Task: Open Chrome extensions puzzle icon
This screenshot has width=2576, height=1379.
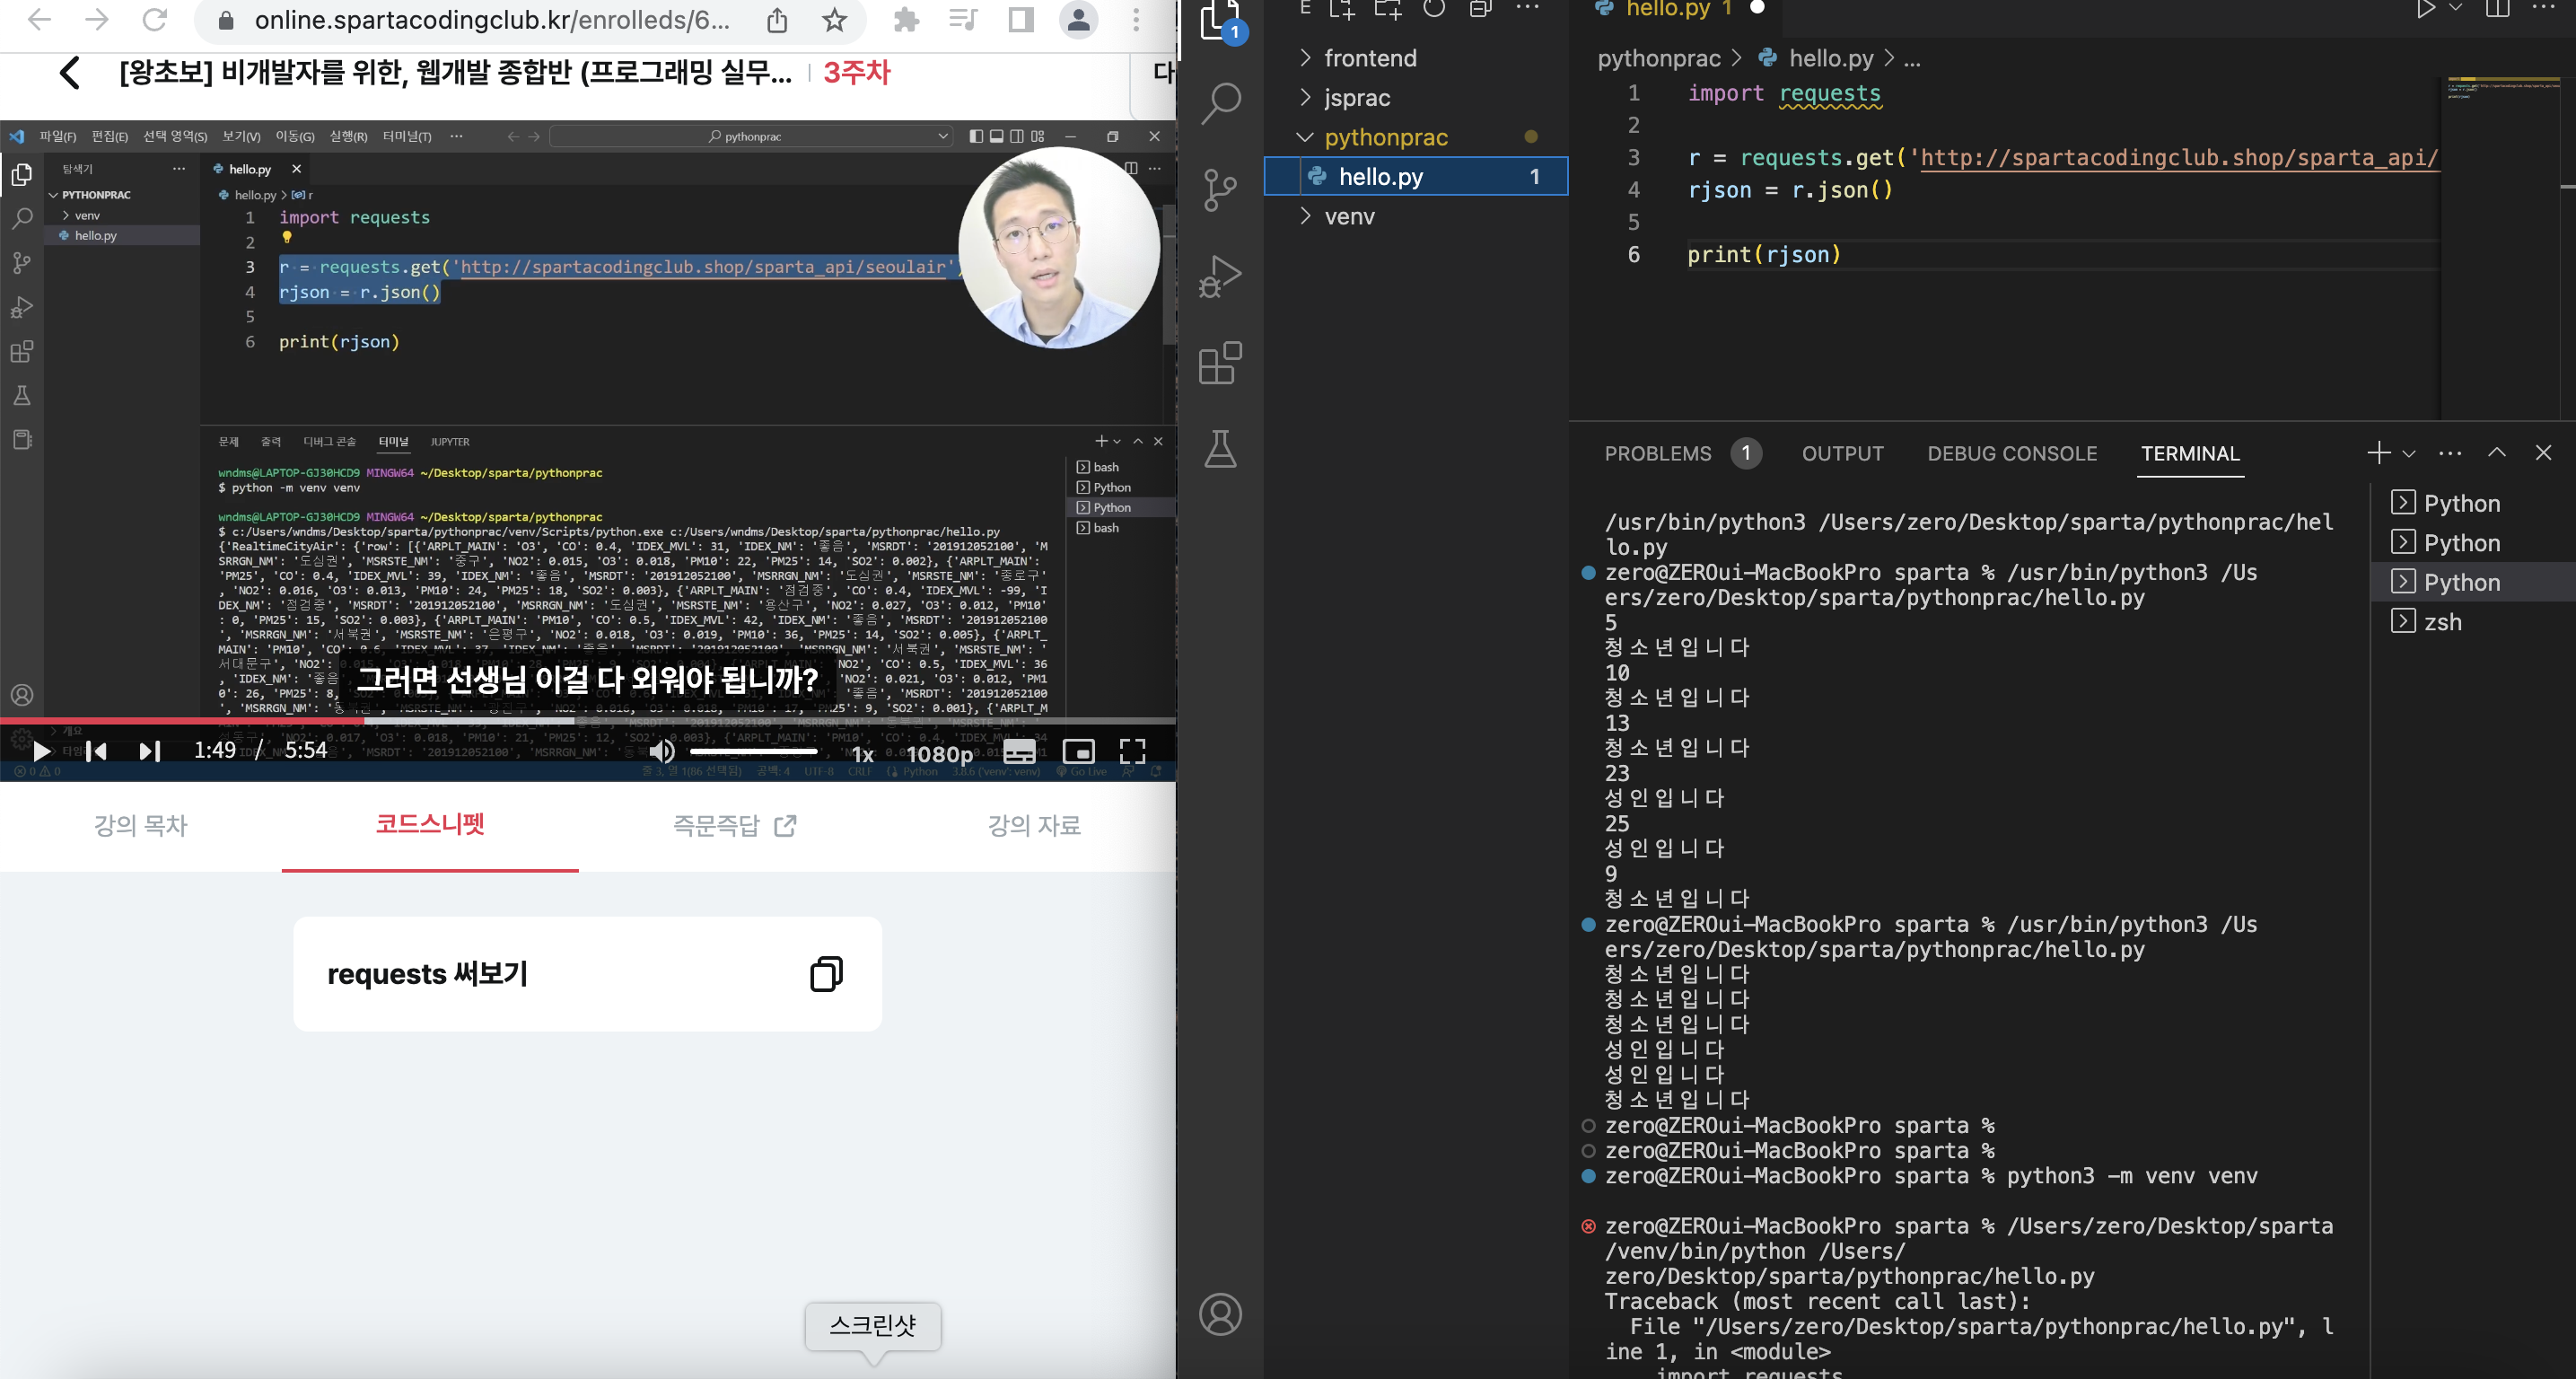Action: click(x=906, y=20)
